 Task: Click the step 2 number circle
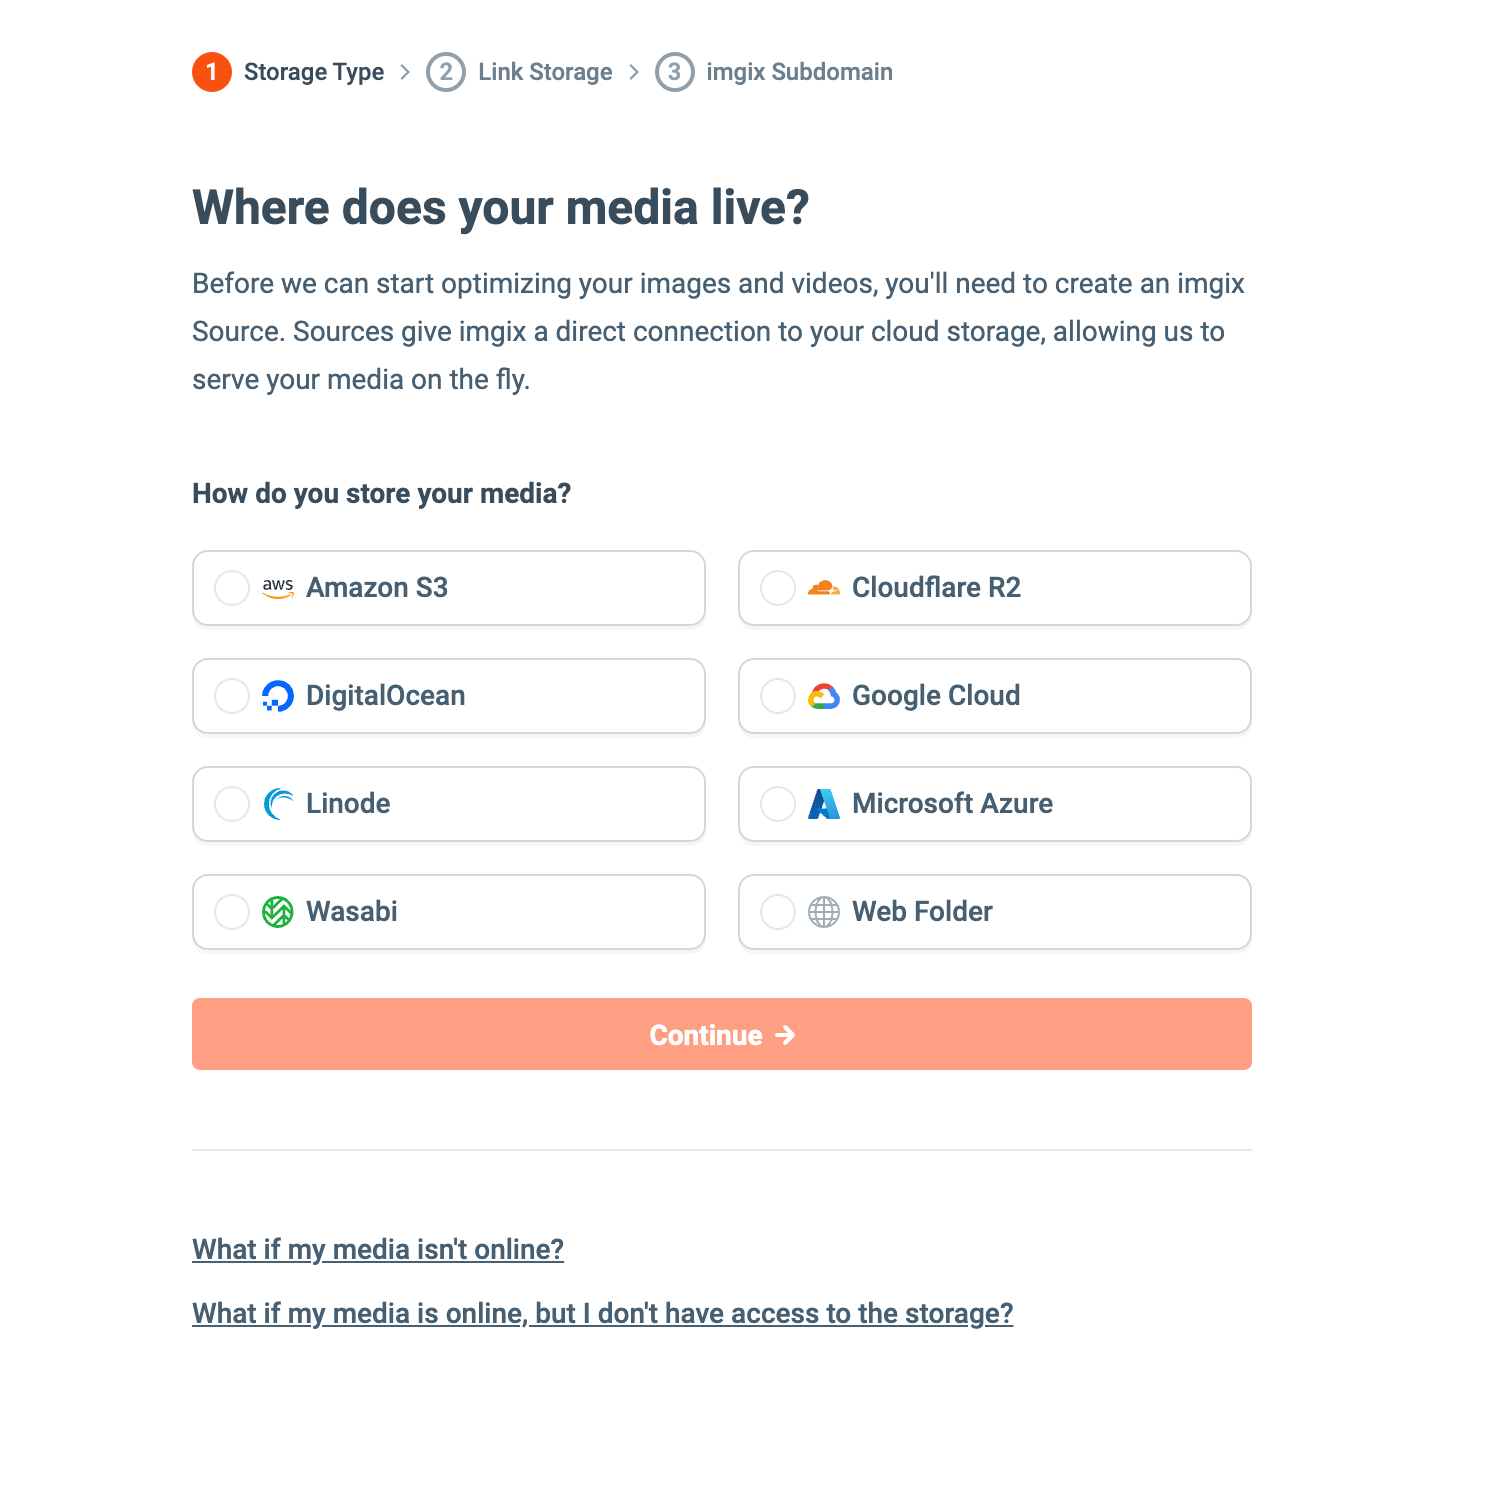coord(446,72)
